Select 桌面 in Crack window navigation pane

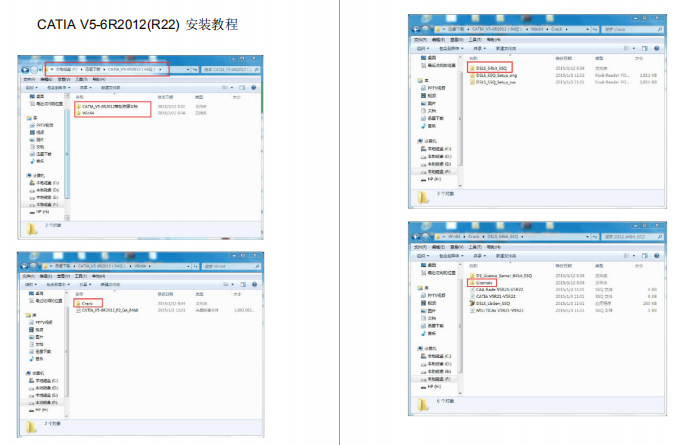tap(428, 58)
